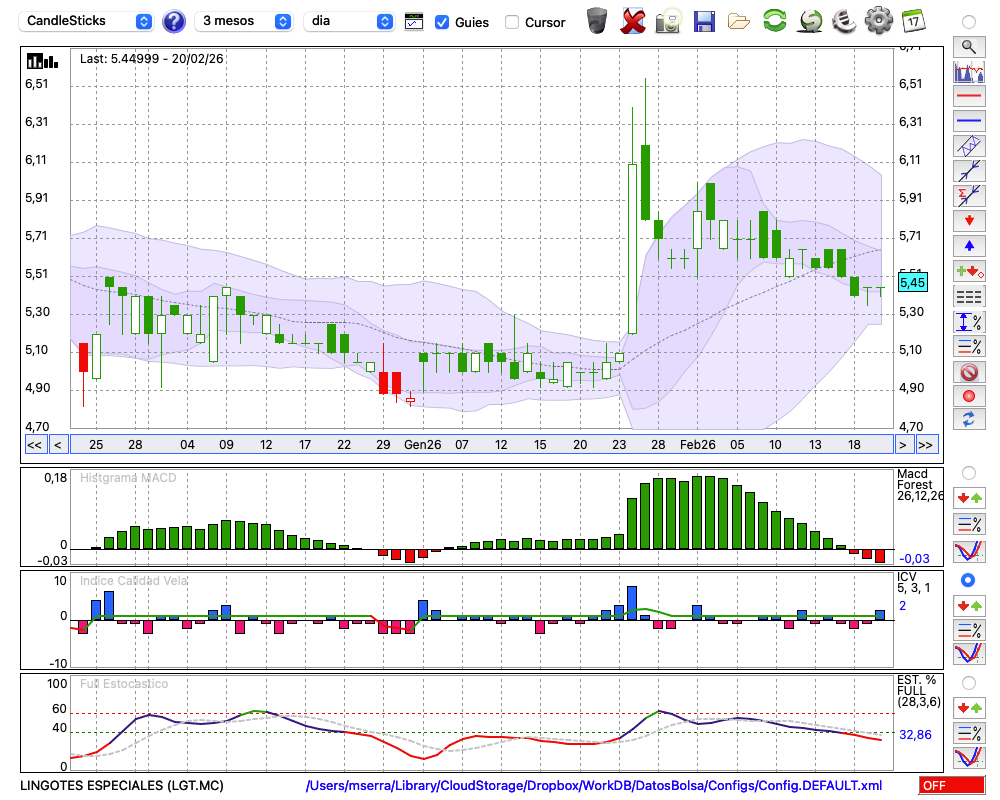Open the 'dia' interval dropdown
Image resolution: width=1000 pixels, height=800 pixels.
coord(349,21)
